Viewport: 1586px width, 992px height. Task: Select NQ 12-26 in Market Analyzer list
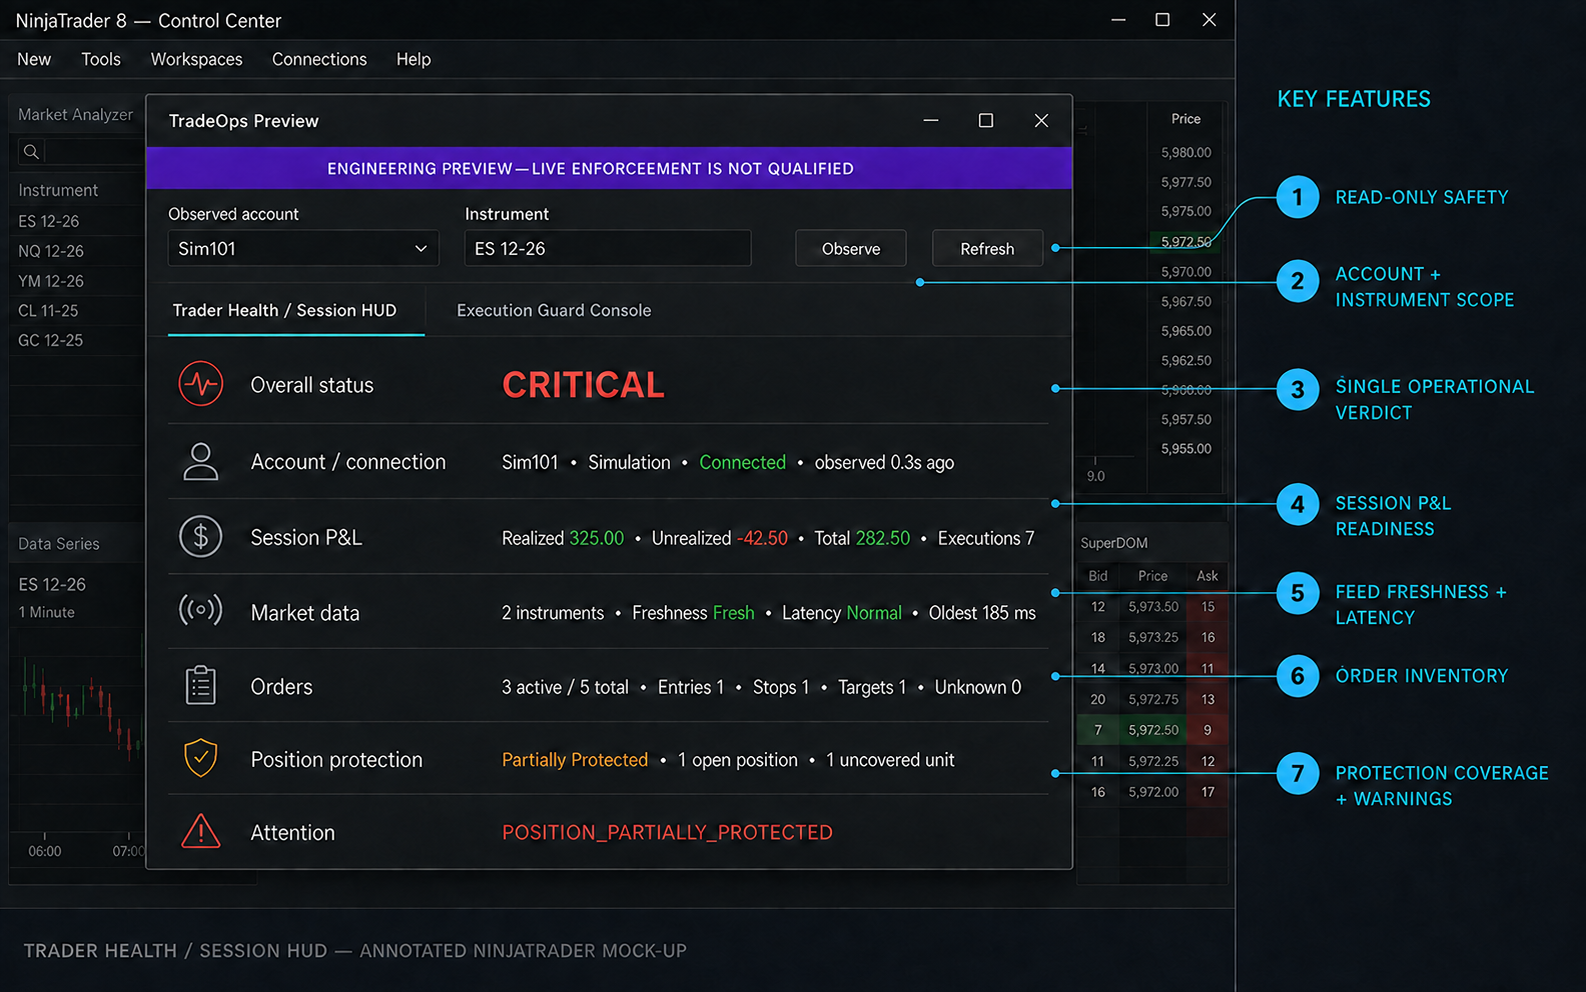51,251
